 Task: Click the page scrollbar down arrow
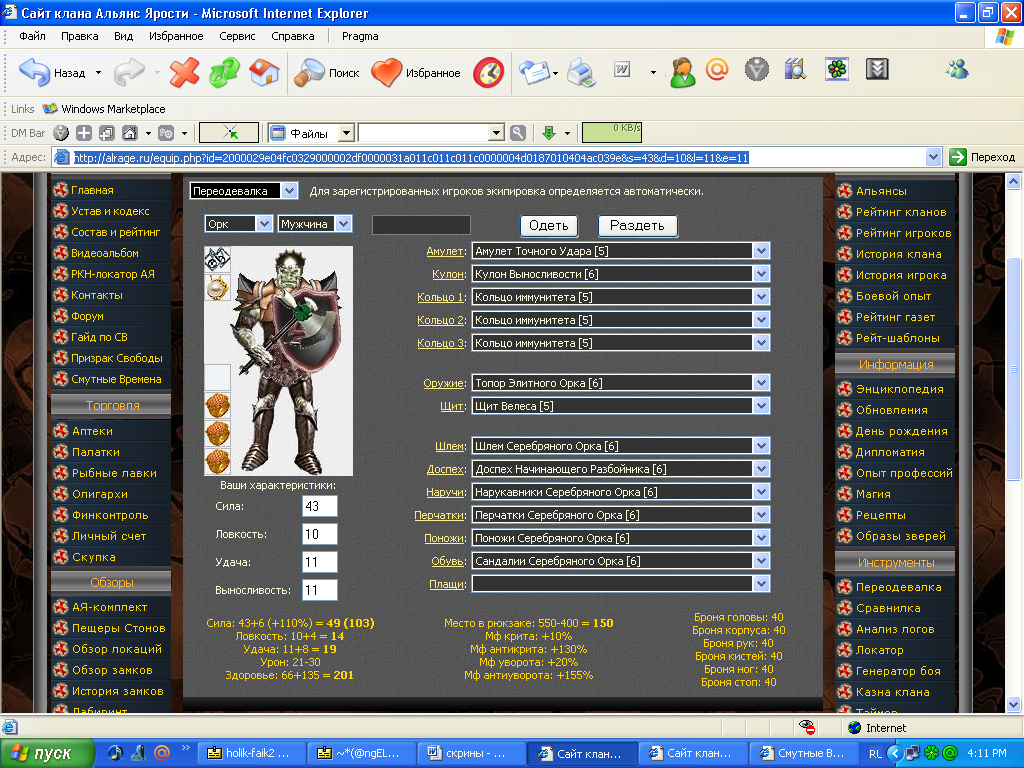click(x=1013, y=705)
